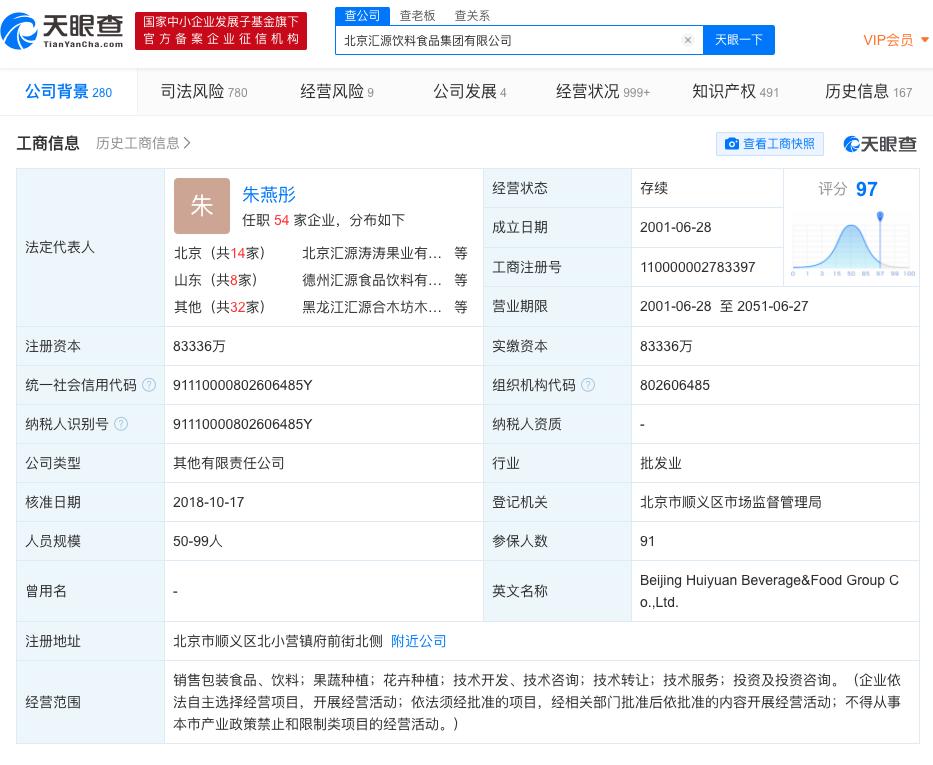Click the 天眼一下 search button
This screenshot has height=765, width=933.
point(739,40)
